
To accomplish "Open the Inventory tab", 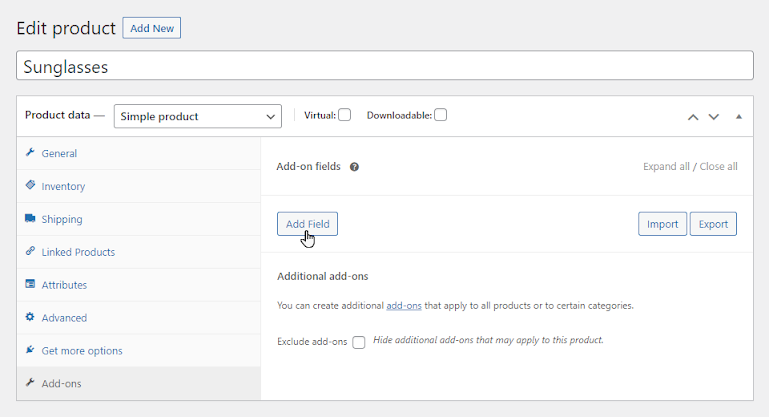I will 139,186.
